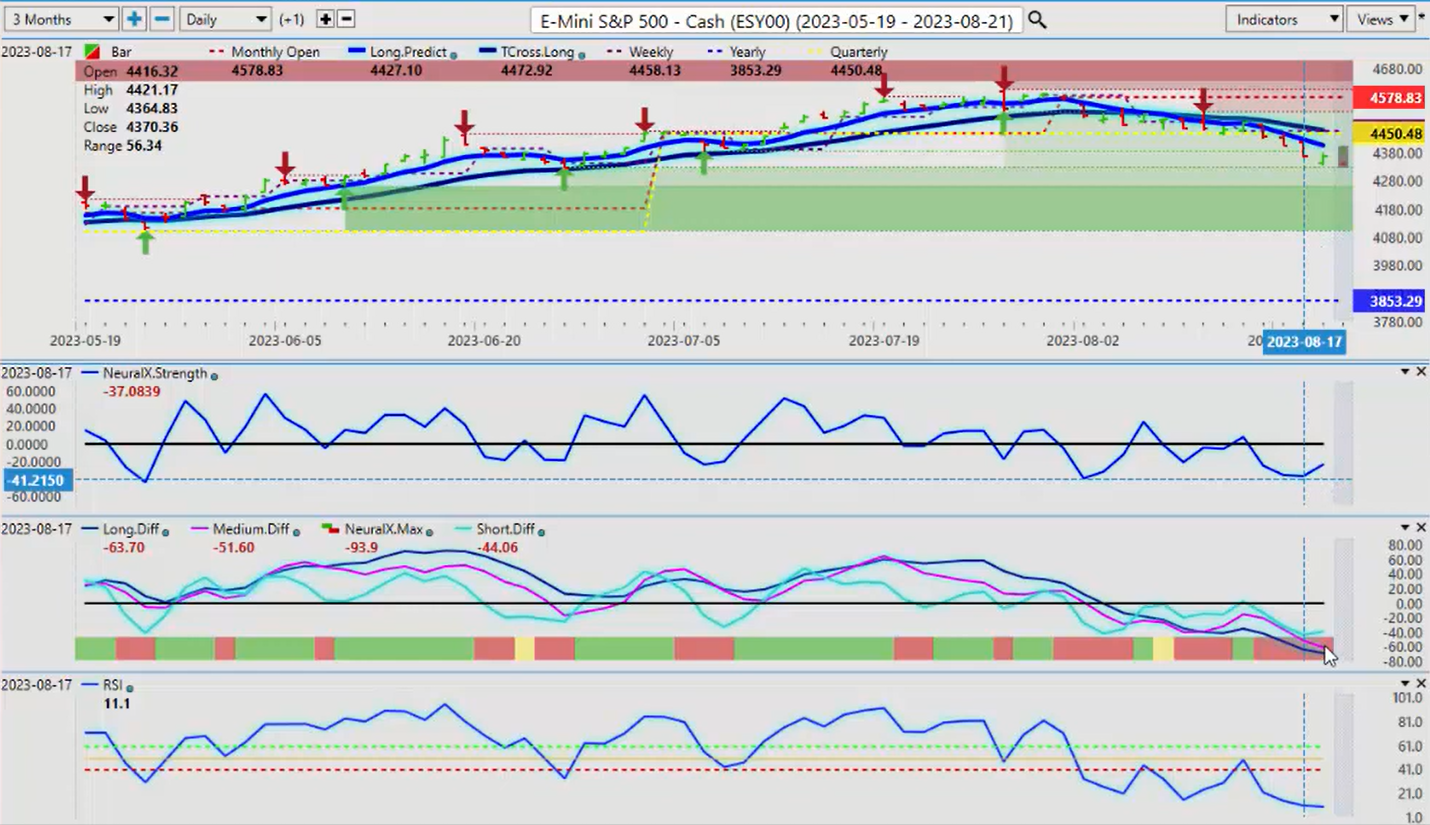Open the NeuralX.Strength panel options arrow
The width and height of the screenshot is (1430, 825).
point(1406,372)
